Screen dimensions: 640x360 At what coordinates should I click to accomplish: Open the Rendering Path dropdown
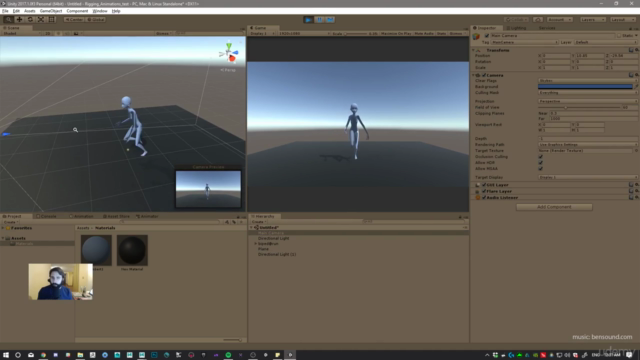tap(588, 144)
